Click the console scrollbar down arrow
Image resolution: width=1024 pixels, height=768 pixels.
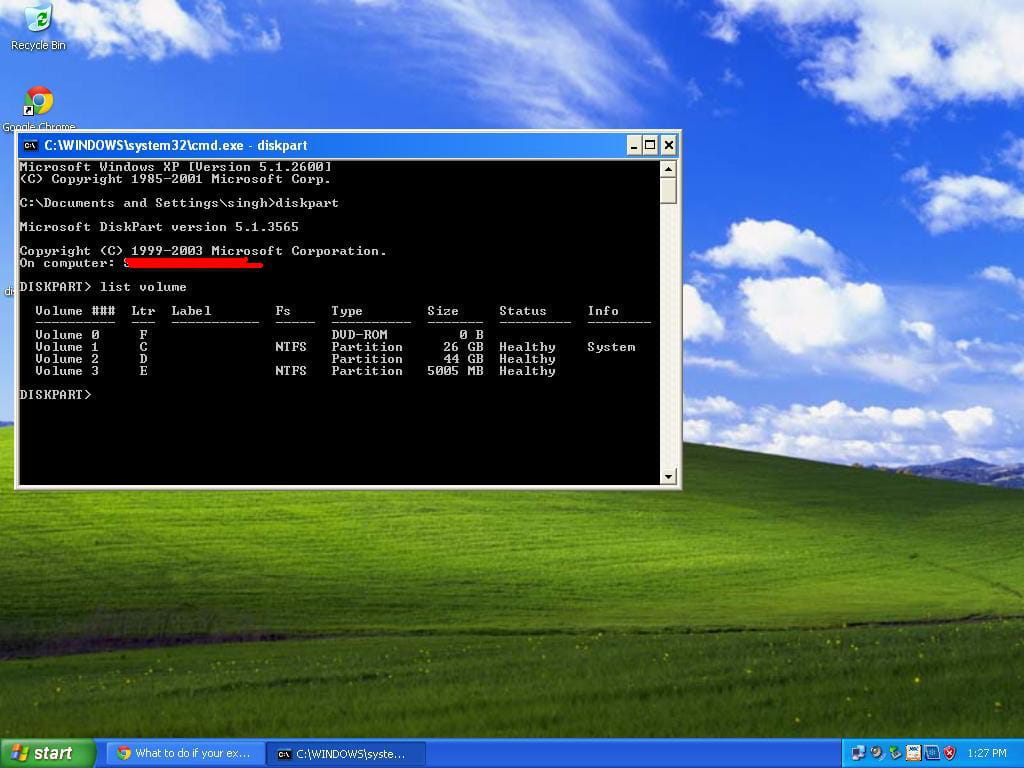pyautogui.click(x=668, y=477)
